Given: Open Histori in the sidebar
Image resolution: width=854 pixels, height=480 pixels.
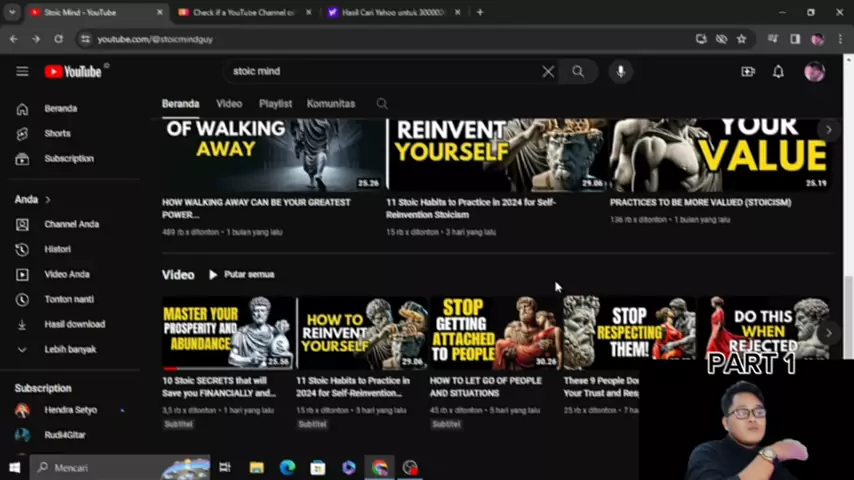Looking at the screenshot, I should pyautogui.click(x=57, y=249).
